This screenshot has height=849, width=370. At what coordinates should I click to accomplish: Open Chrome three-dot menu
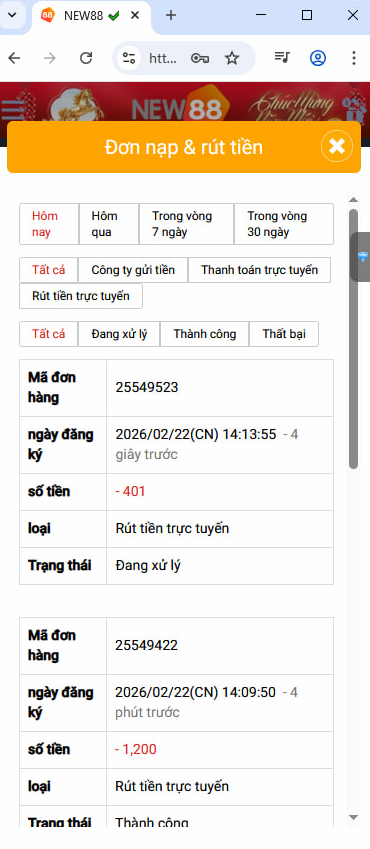pos(353,58)
